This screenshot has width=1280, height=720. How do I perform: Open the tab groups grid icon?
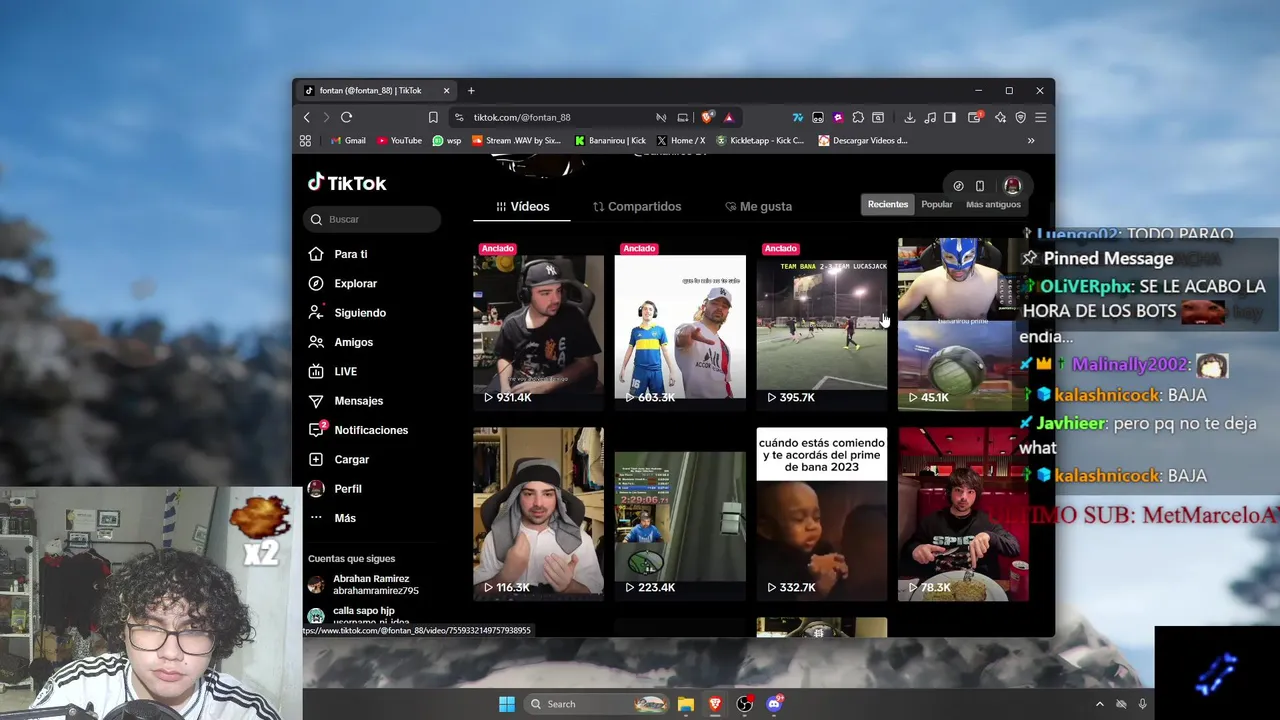click(x=305, y=141)
